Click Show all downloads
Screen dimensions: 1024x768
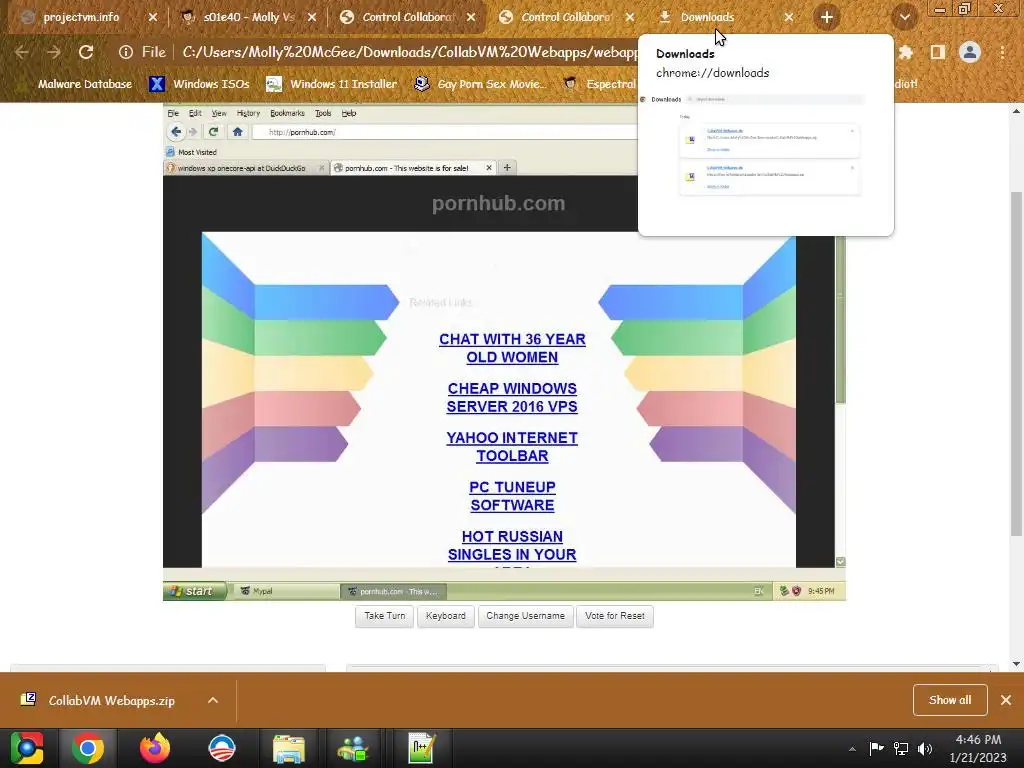pyautogui.click(x=950, y=700)
